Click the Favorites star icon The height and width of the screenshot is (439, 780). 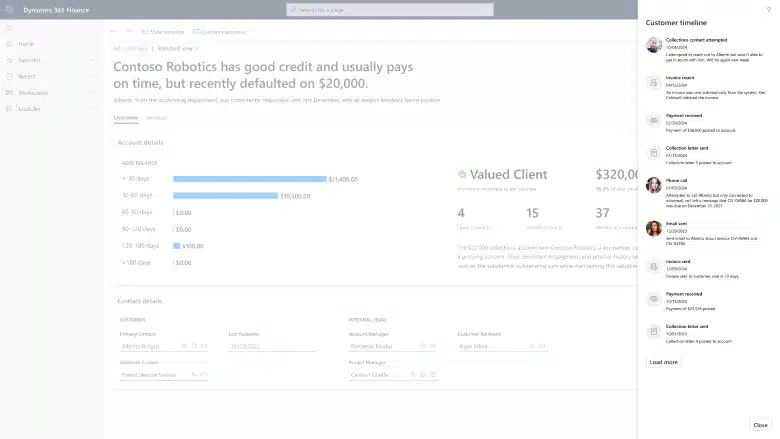9,60
